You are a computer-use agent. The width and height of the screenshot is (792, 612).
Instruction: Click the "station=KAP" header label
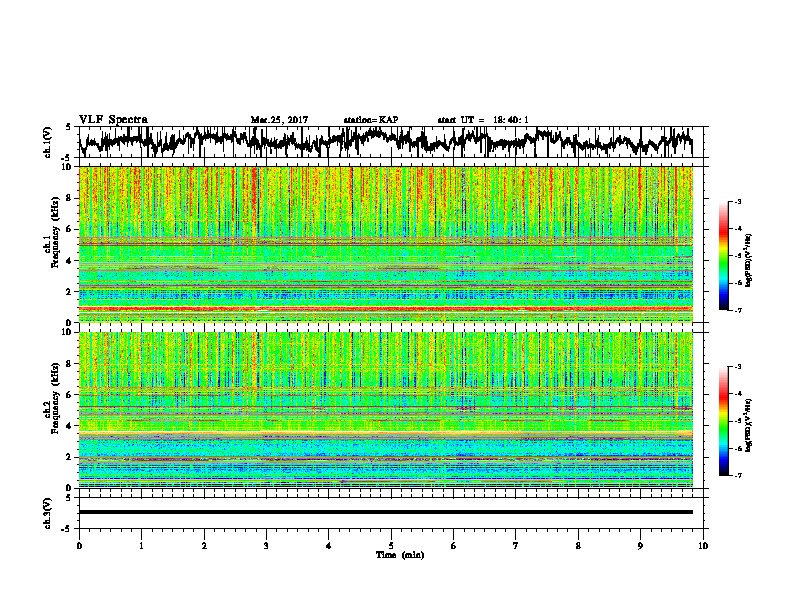point(371,120)
